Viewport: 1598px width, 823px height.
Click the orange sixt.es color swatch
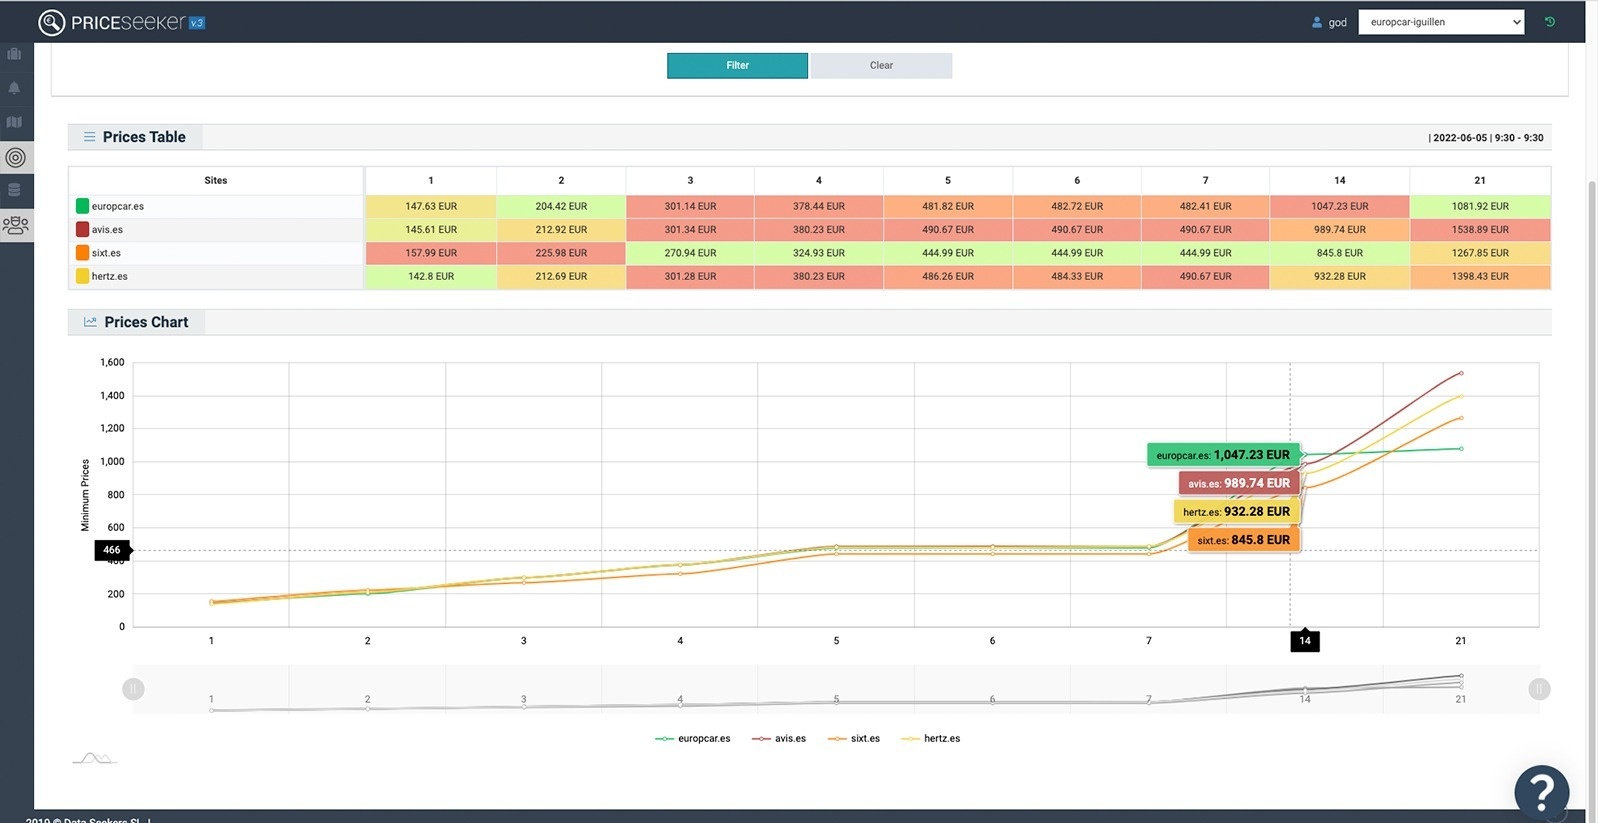pyautogui.click(x=82, y=253)
